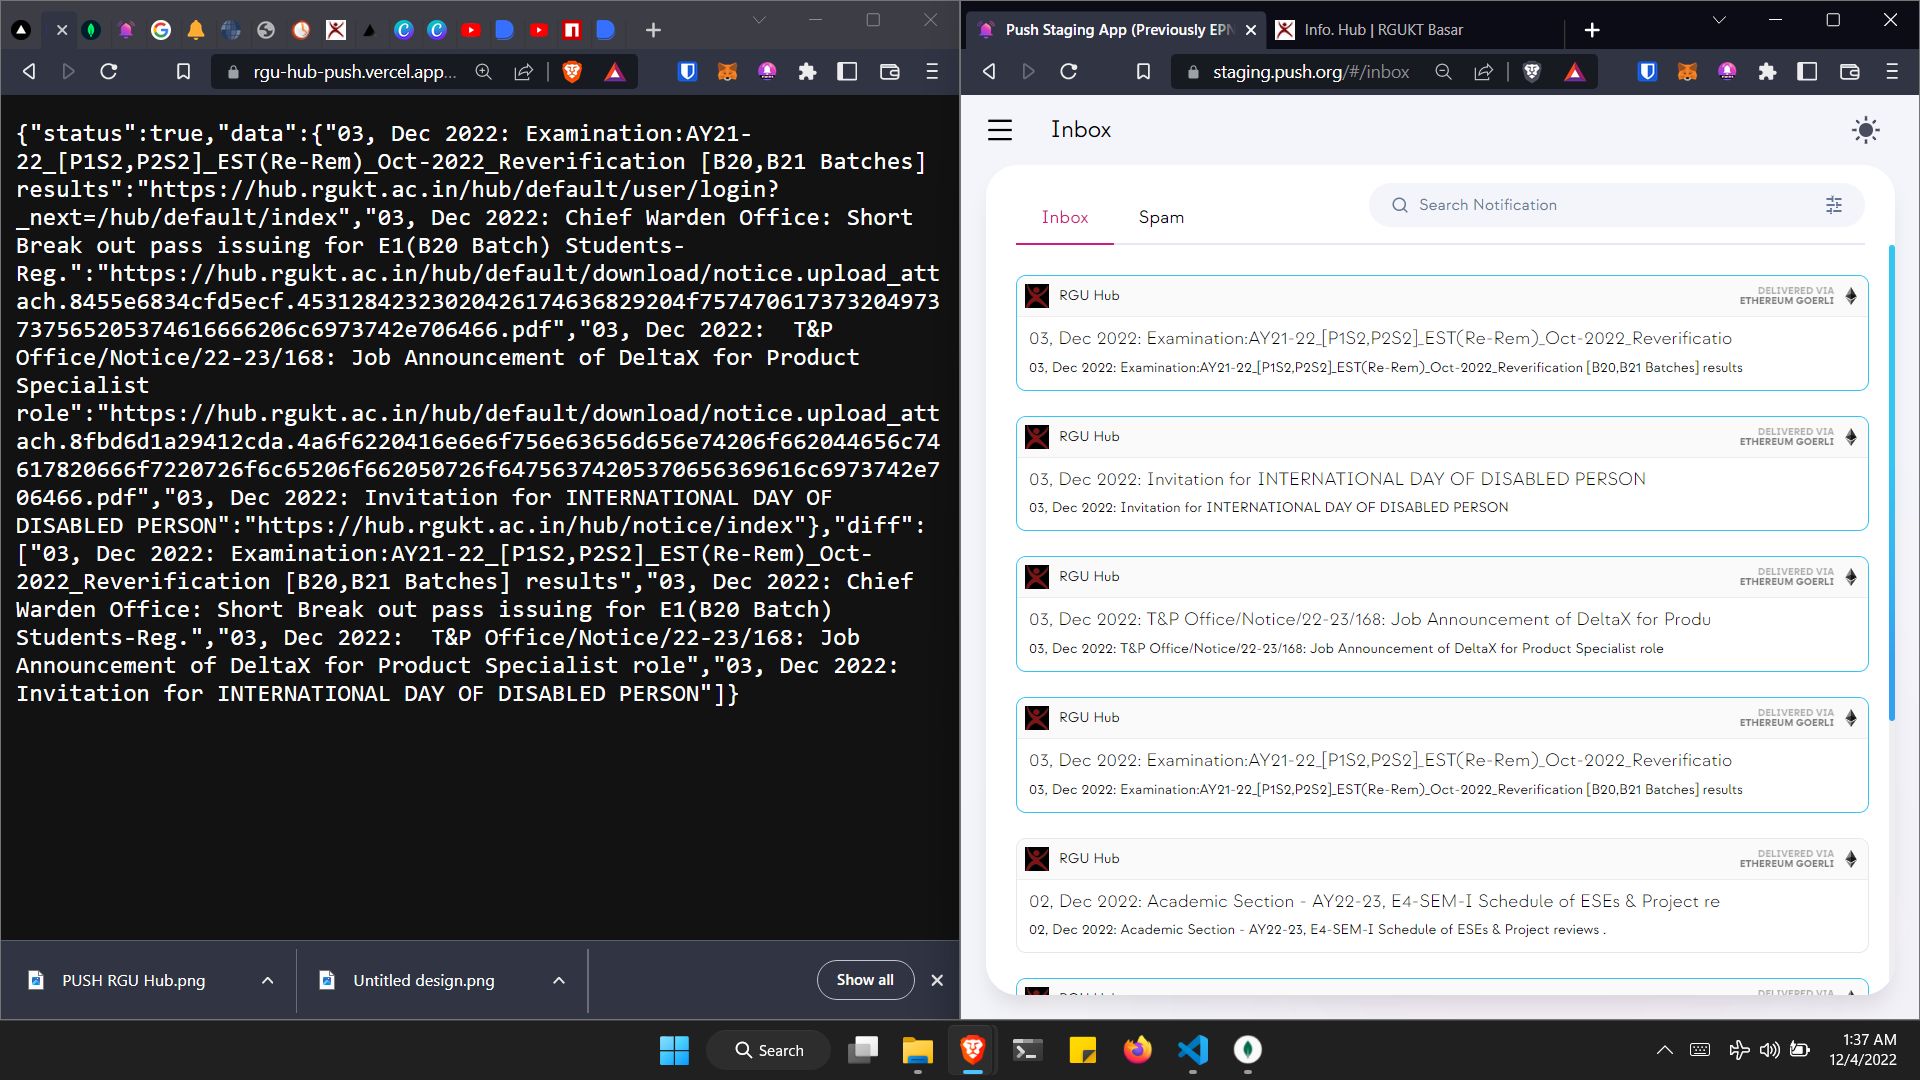
Task: Close the downloads bar
Action: click(937, 980)
